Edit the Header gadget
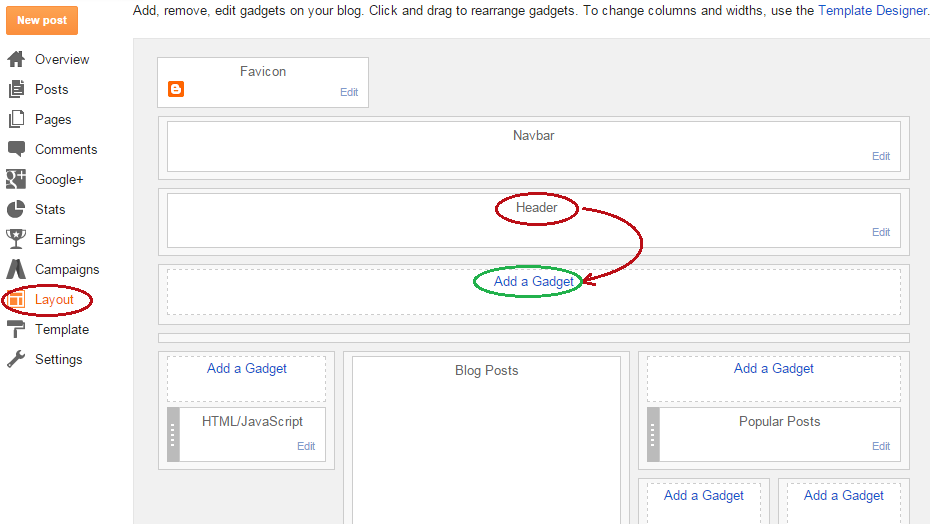The width and height of the screenshot is (930, 527). (x=881, y=232)
